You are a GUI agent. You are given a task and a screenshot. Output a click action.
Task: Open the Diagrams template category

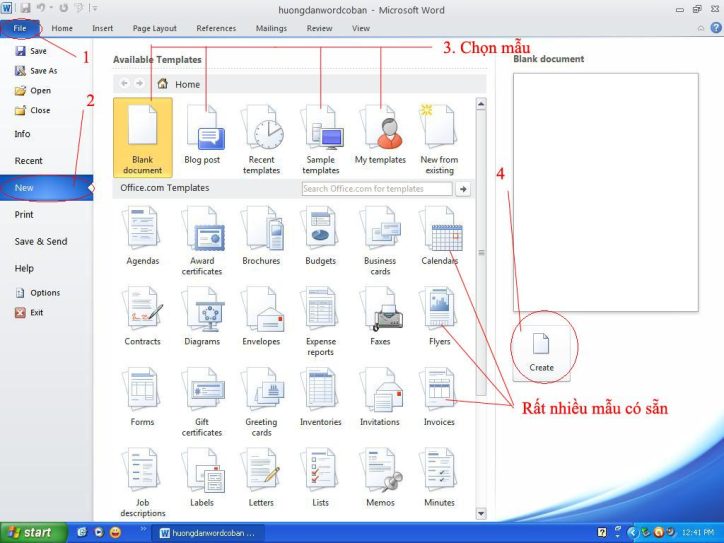pos(202,317)
